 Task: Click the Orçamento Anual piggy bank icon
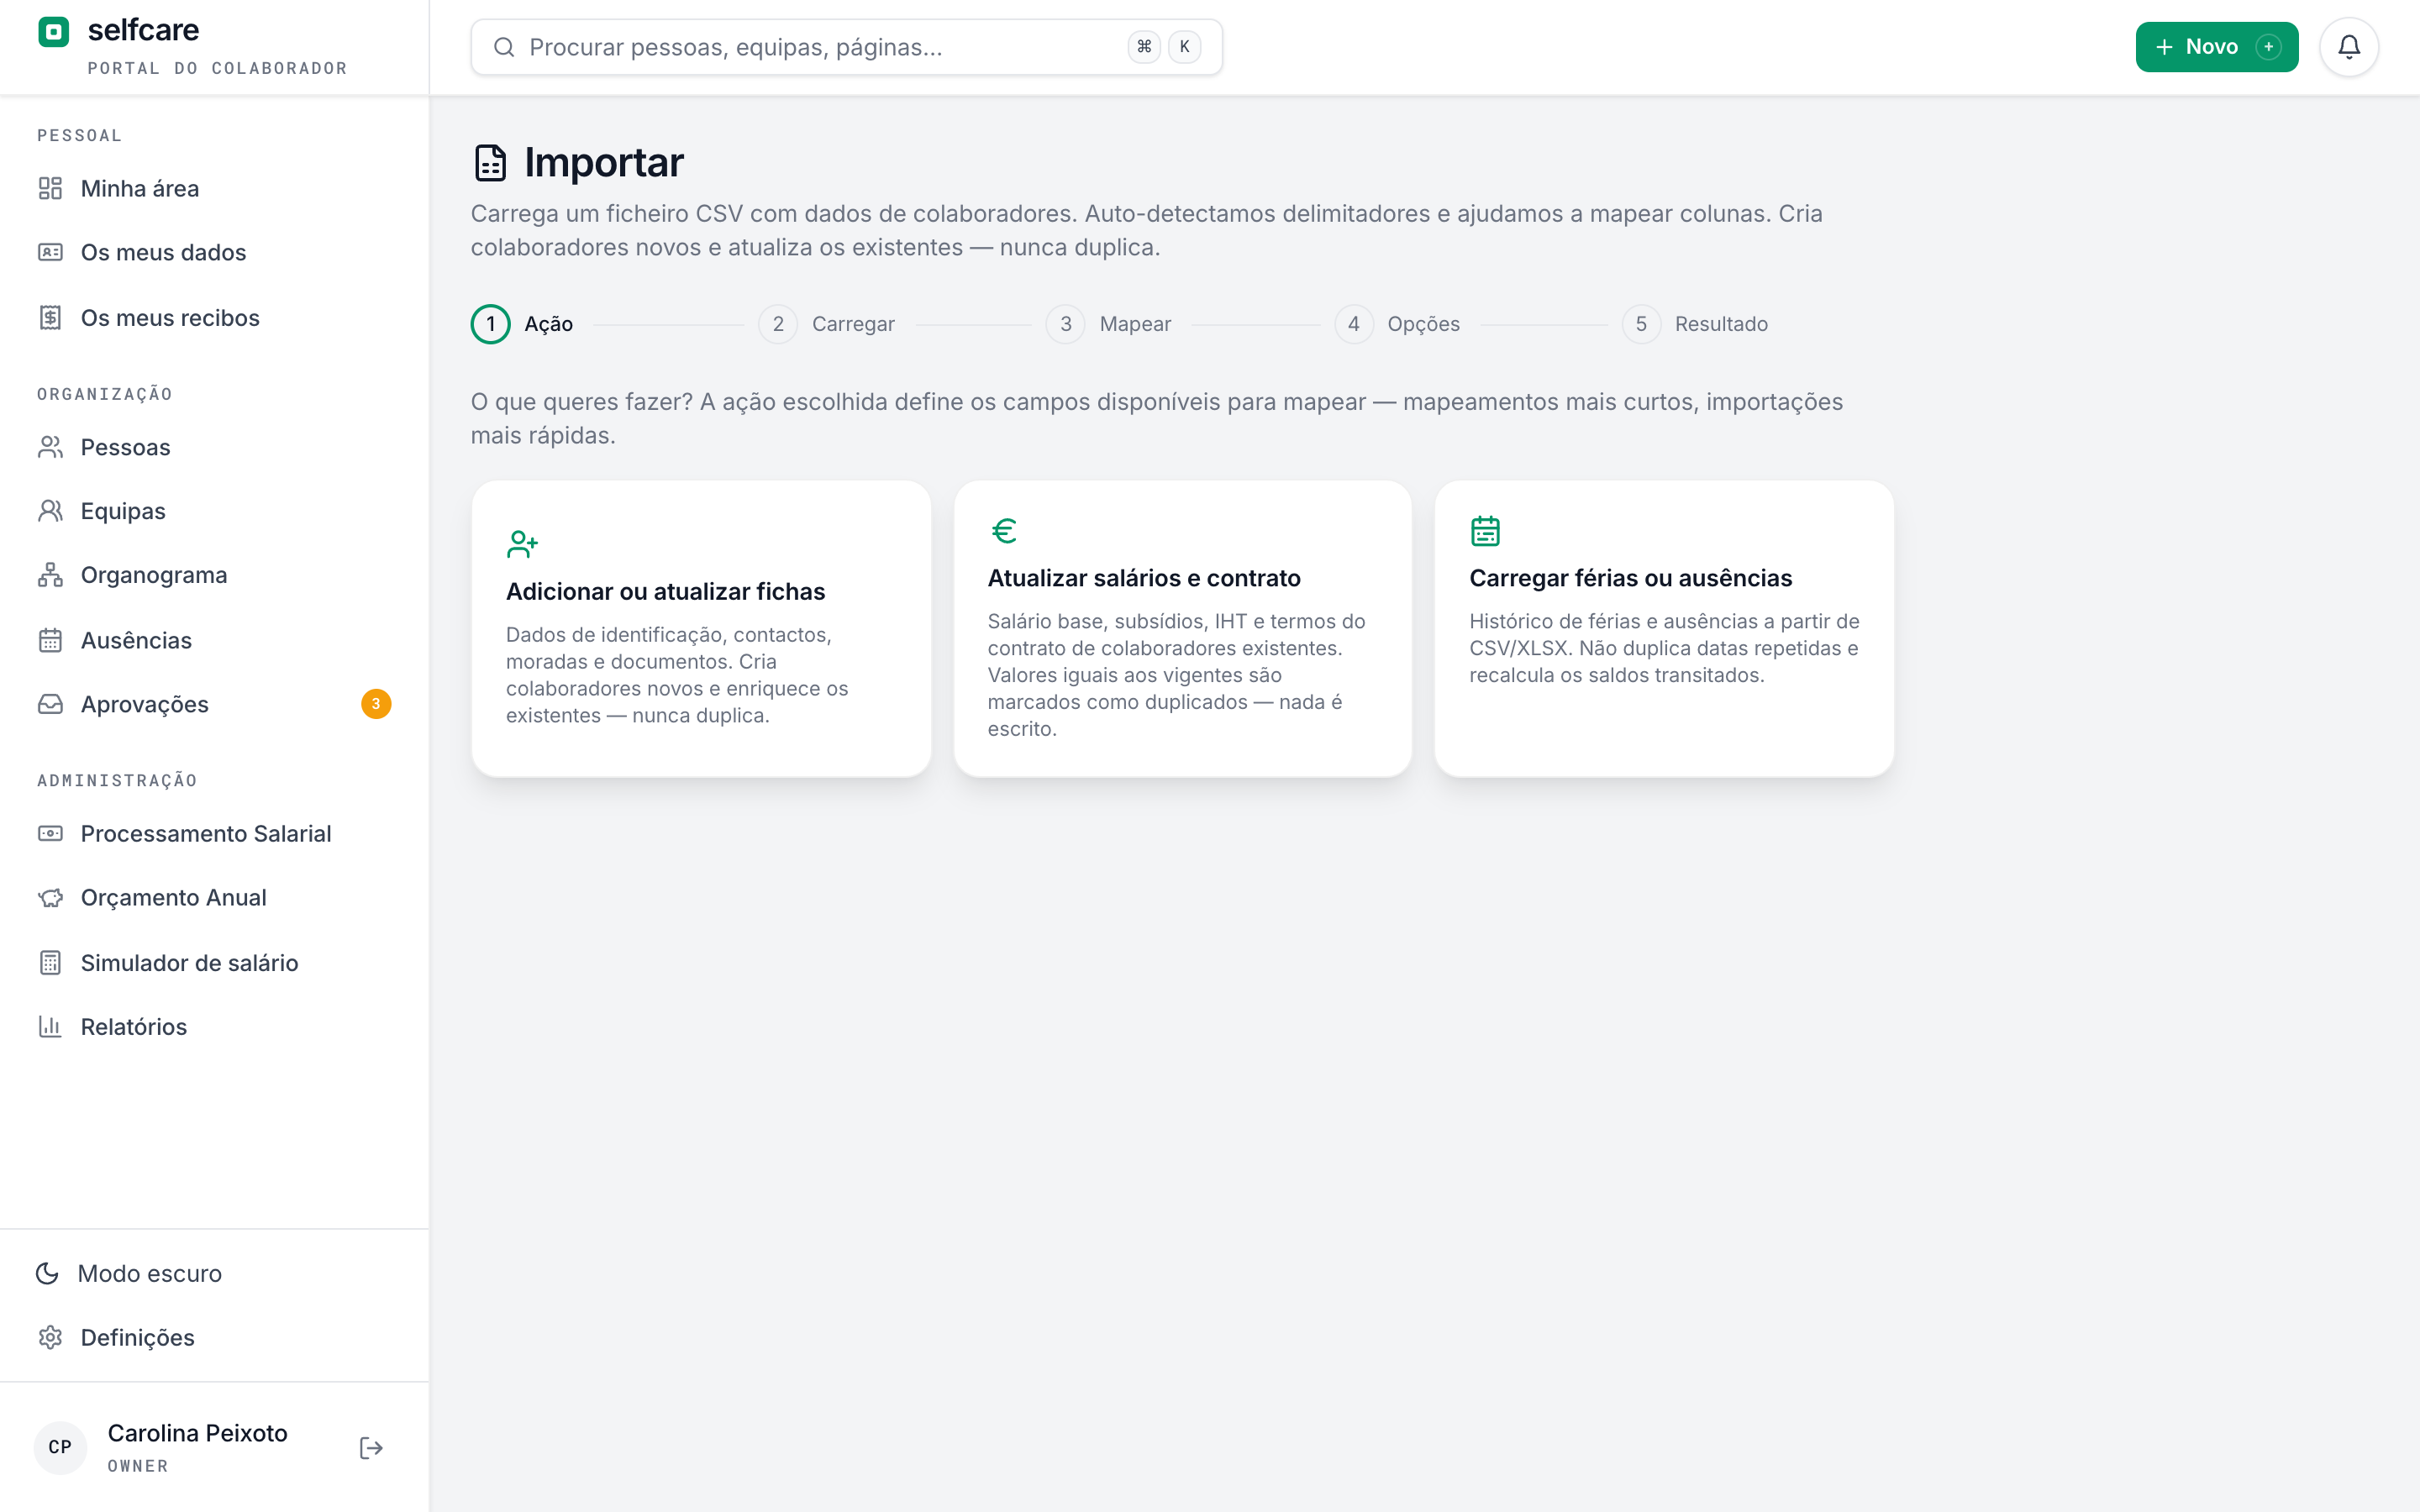pos(50,898)
